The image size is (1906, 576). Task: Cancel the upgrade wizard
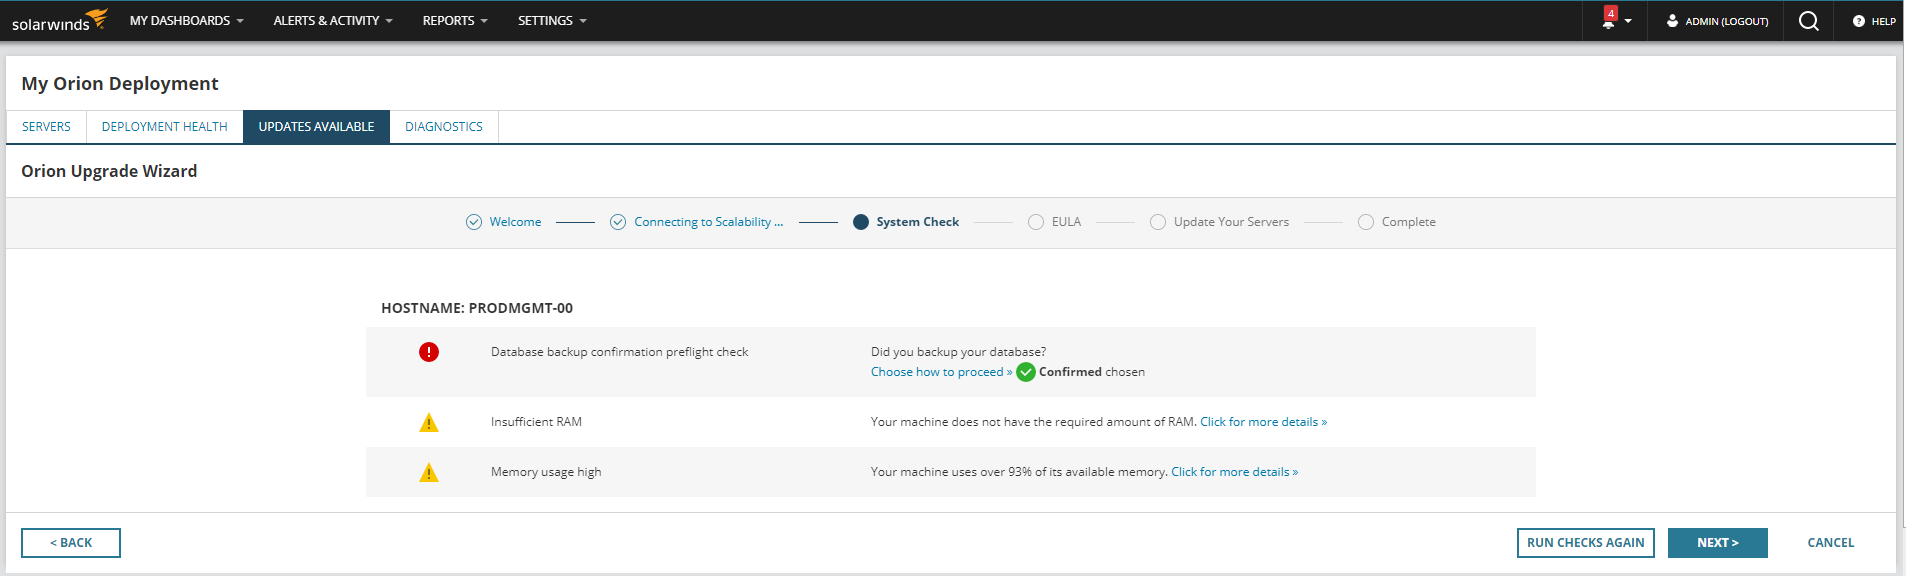click(1830, 543)
